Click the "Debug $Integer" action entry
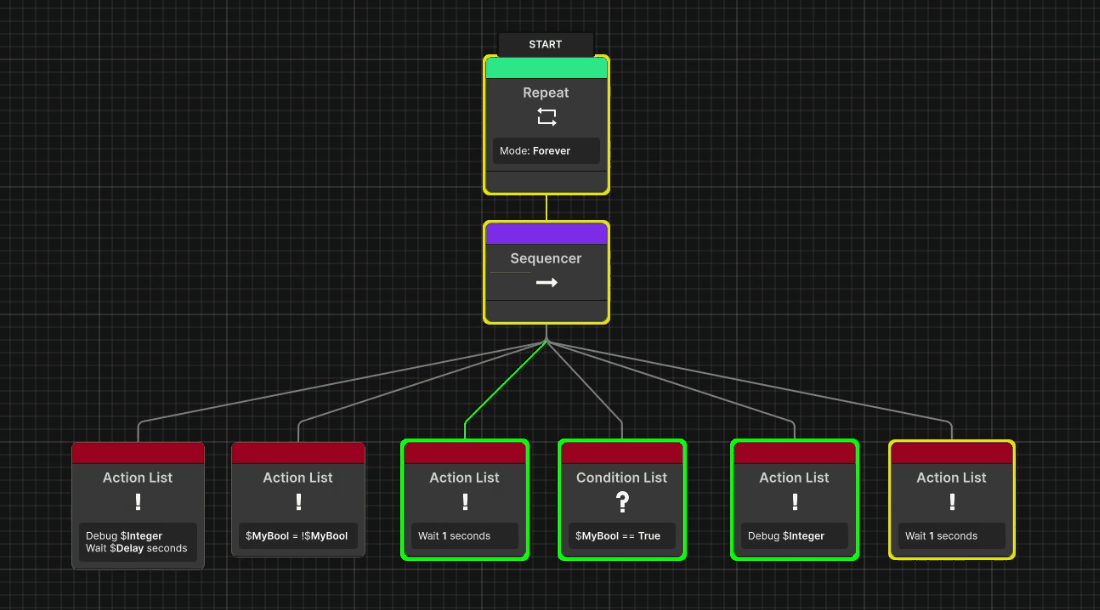 coord(794,535)
